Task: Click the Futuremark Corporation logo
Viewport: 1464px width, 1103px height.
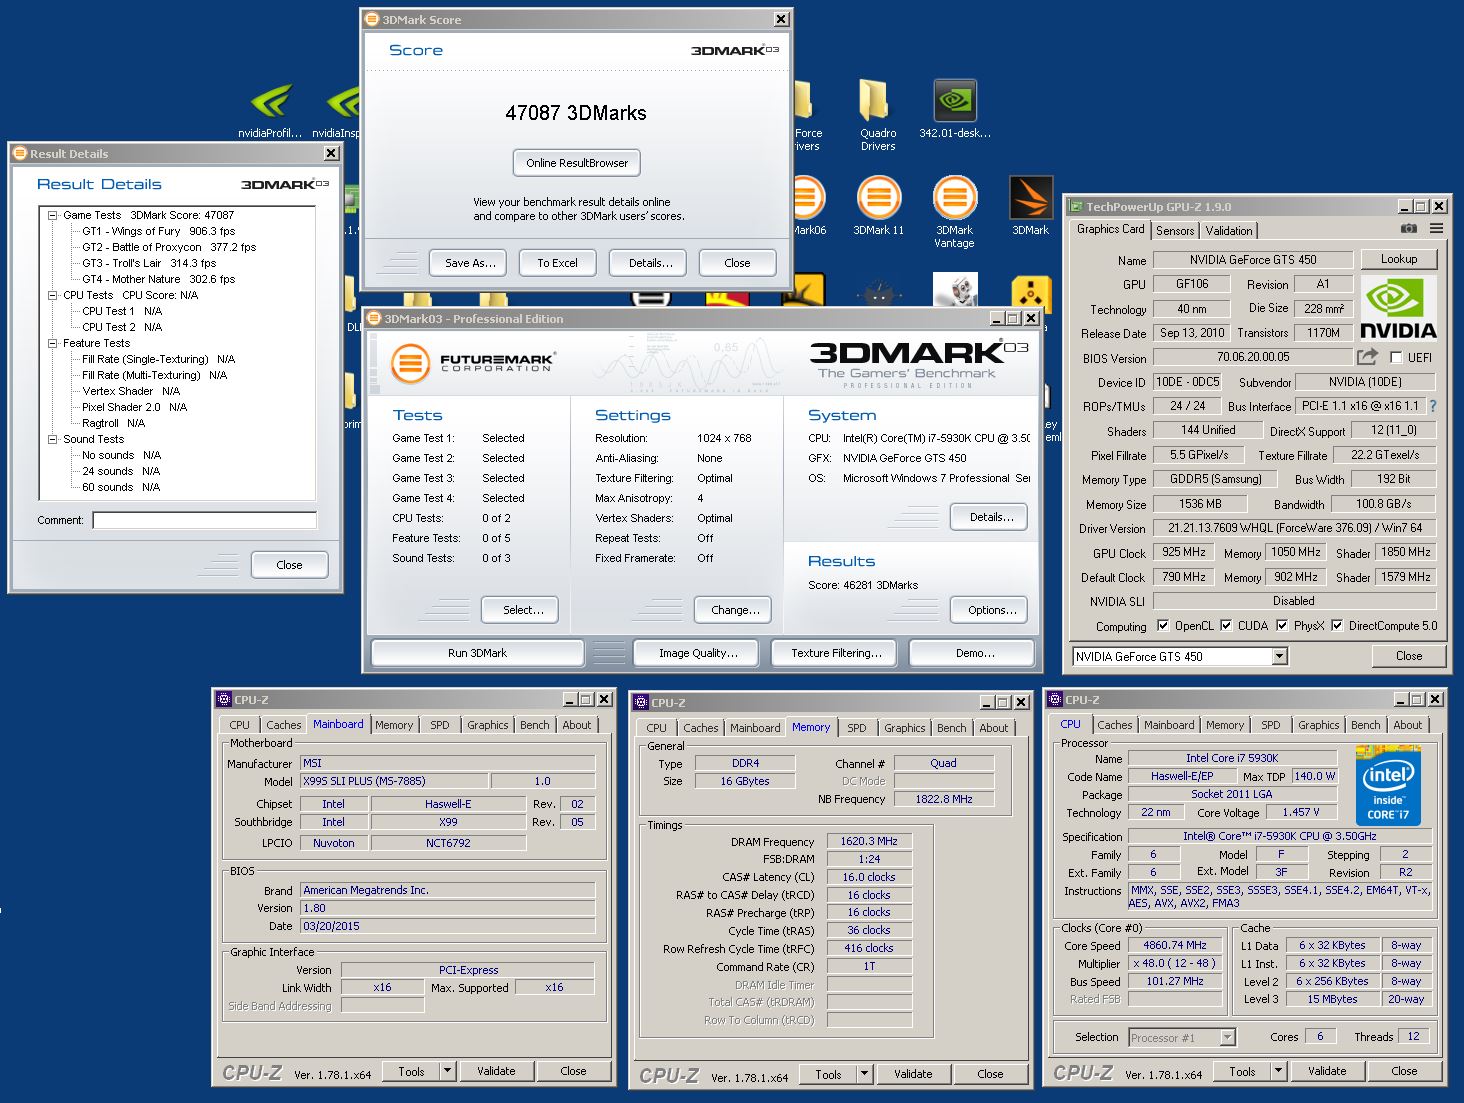Action: pos(473,362)
